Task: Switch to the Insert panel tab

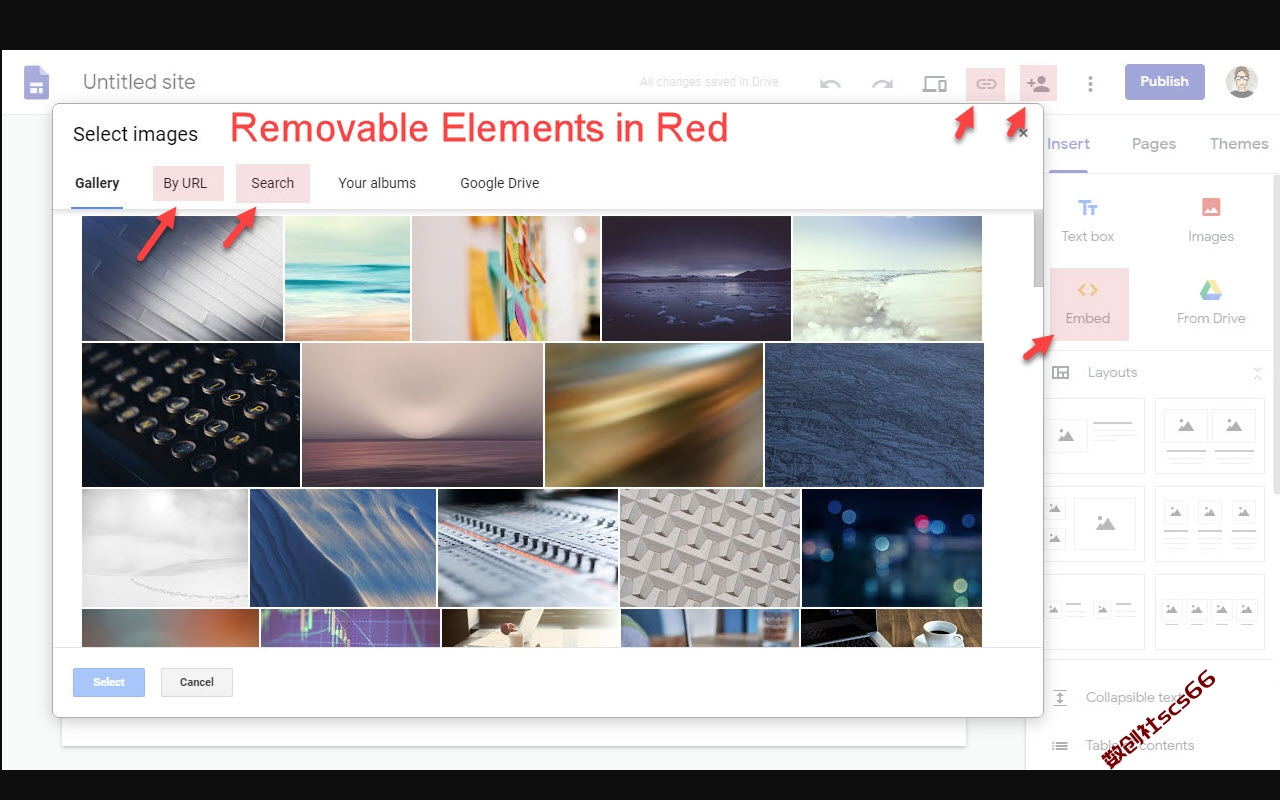Action: [x=1068, y=144]
